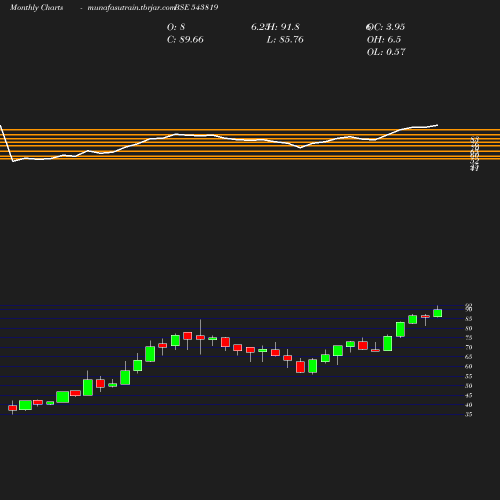
Task: Click the 65 price axis label
Action: pyautogui.click(x=469, y=357)
